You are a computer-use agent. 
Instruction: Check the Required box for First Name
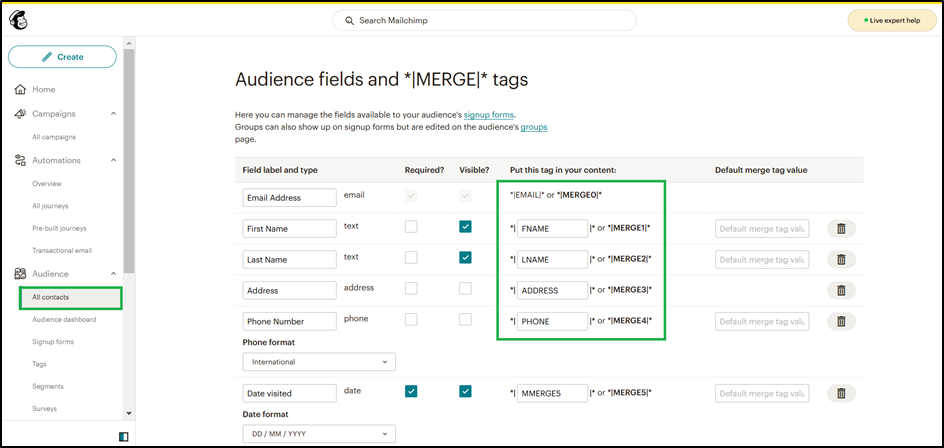click(x=411, y=227)
